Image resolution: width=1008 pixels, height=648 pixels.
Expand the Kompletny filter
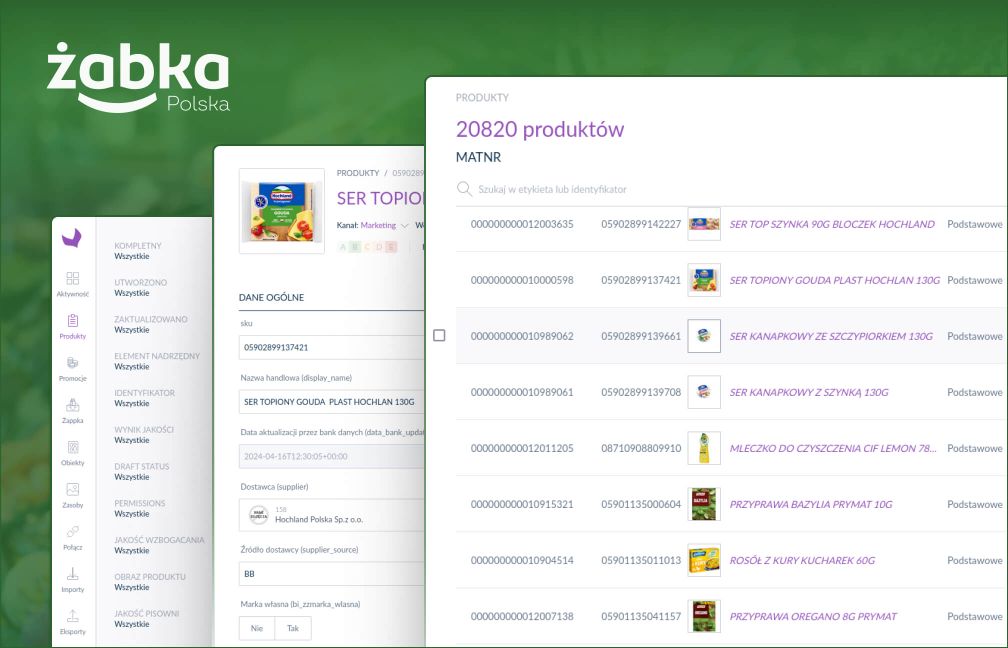(152, 251)
